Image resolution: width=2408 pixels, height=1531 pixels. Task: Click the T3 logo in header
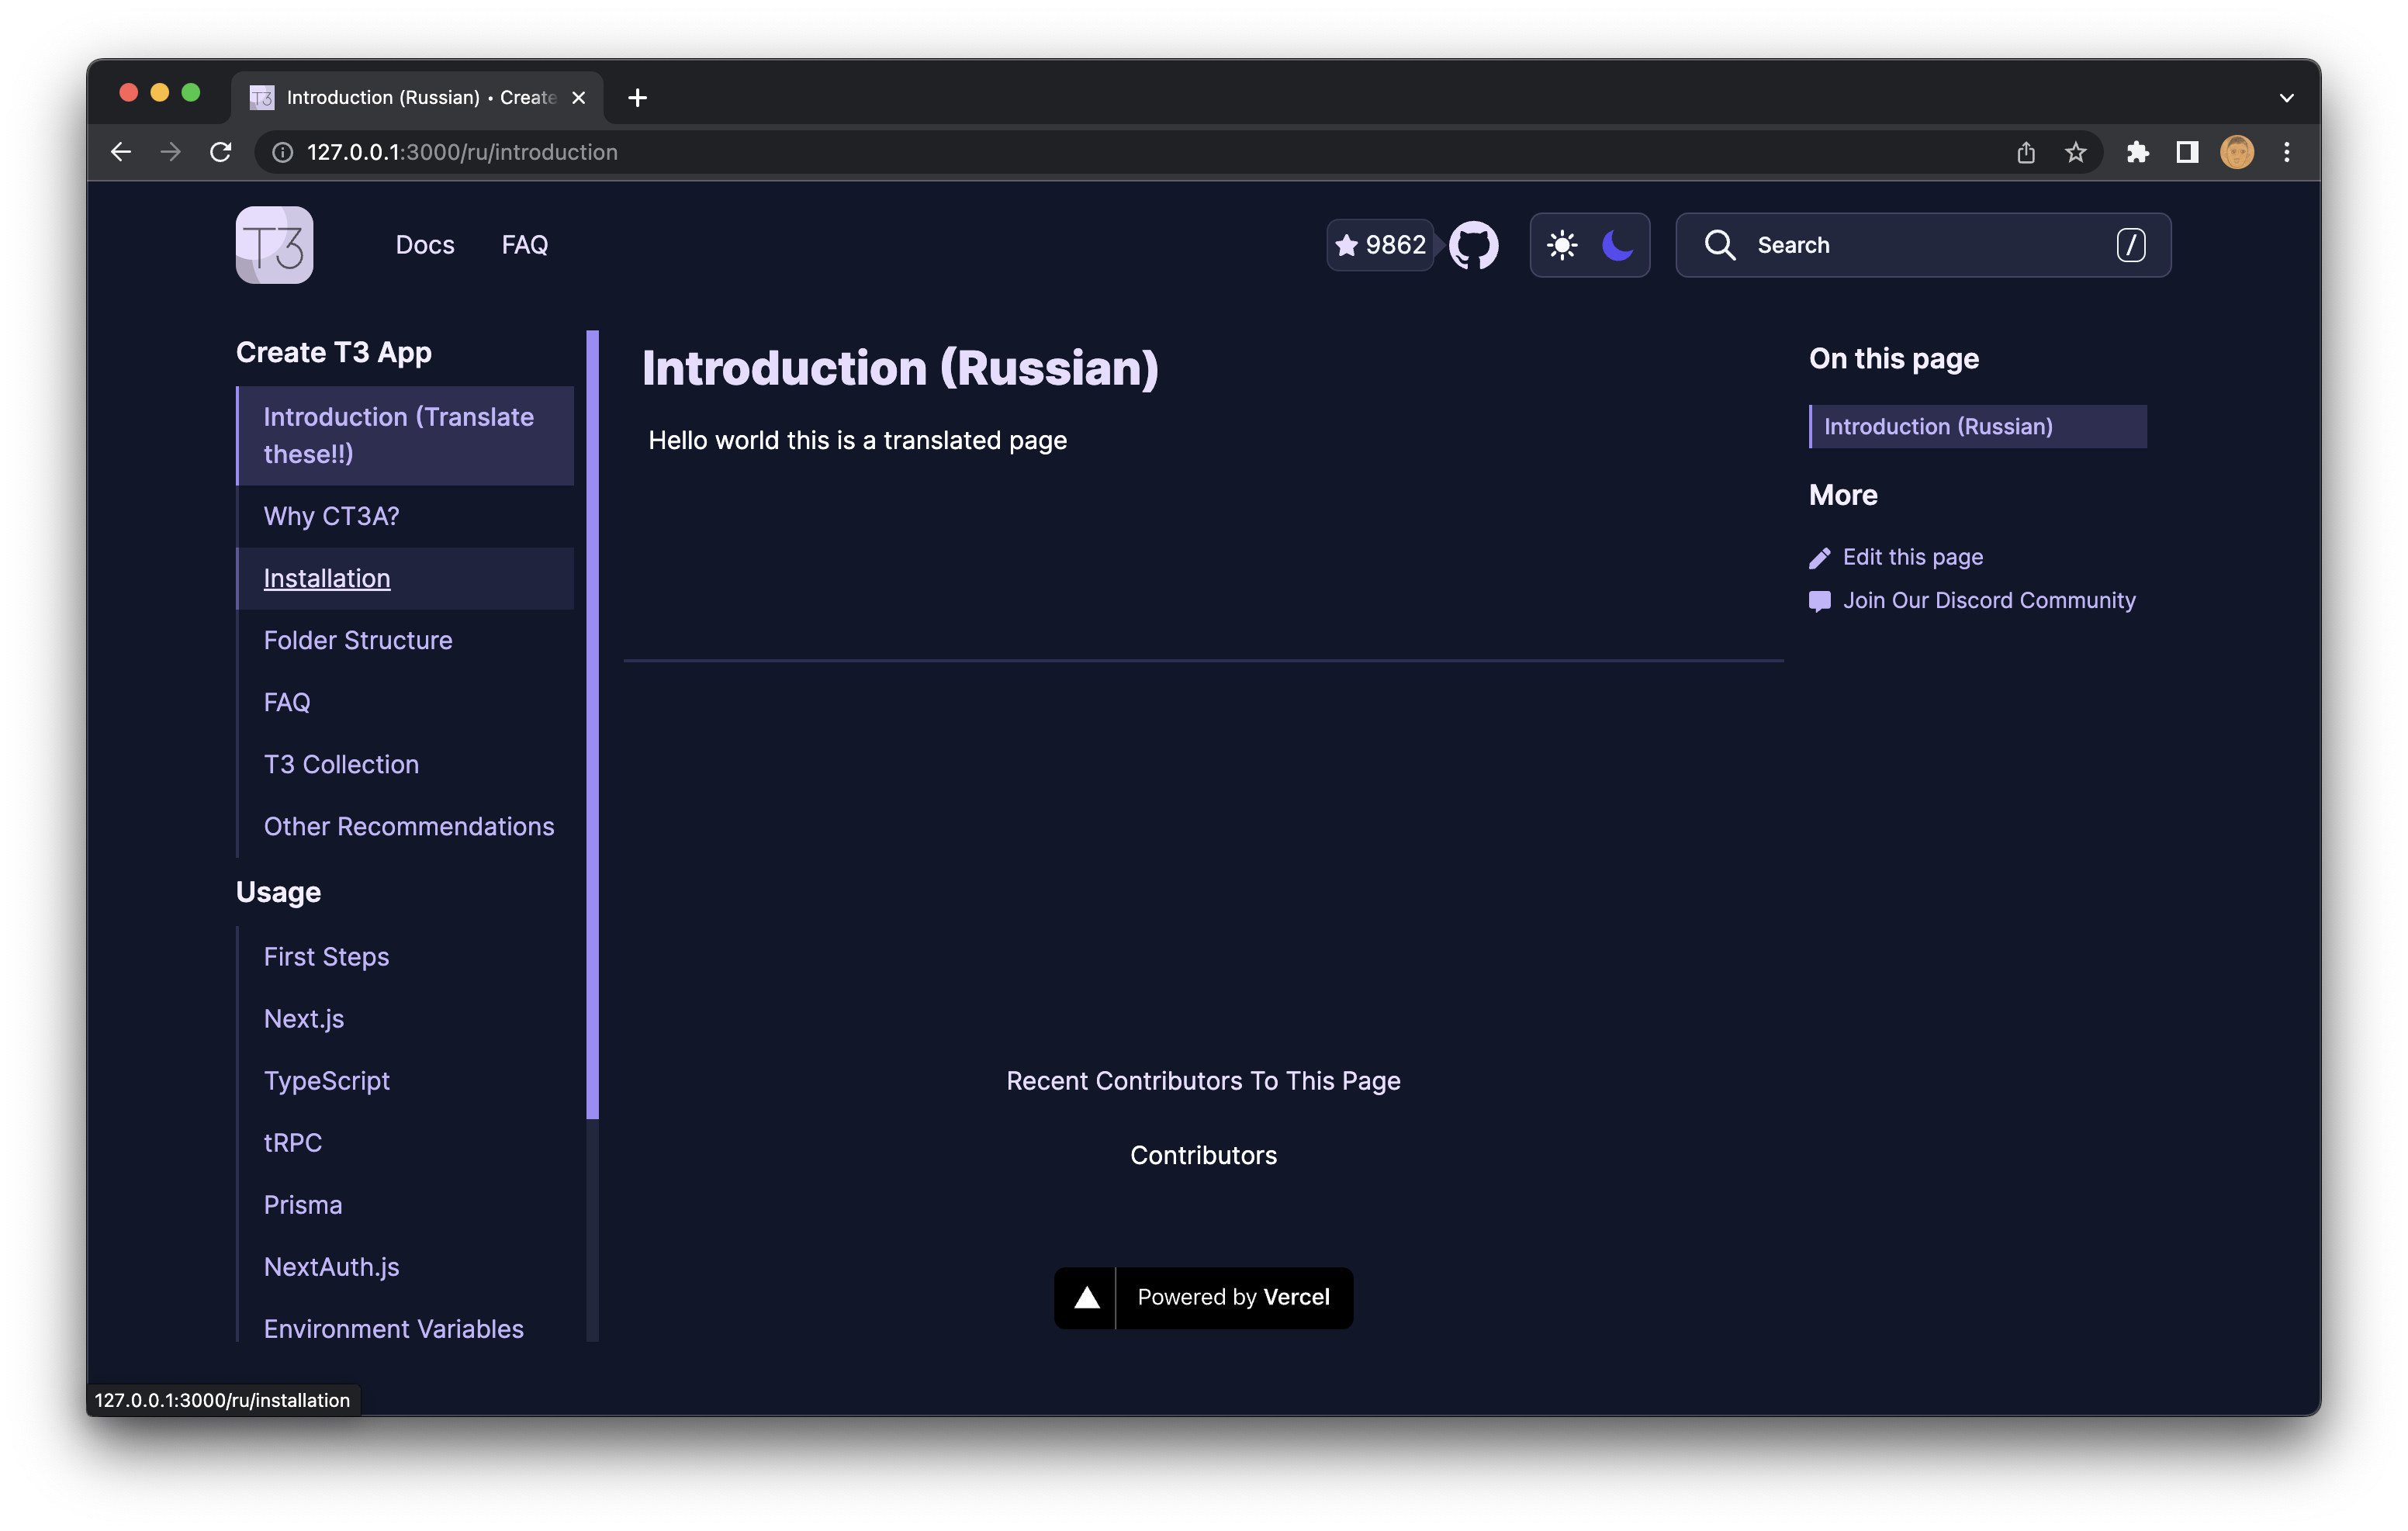(x=274, y=245)
